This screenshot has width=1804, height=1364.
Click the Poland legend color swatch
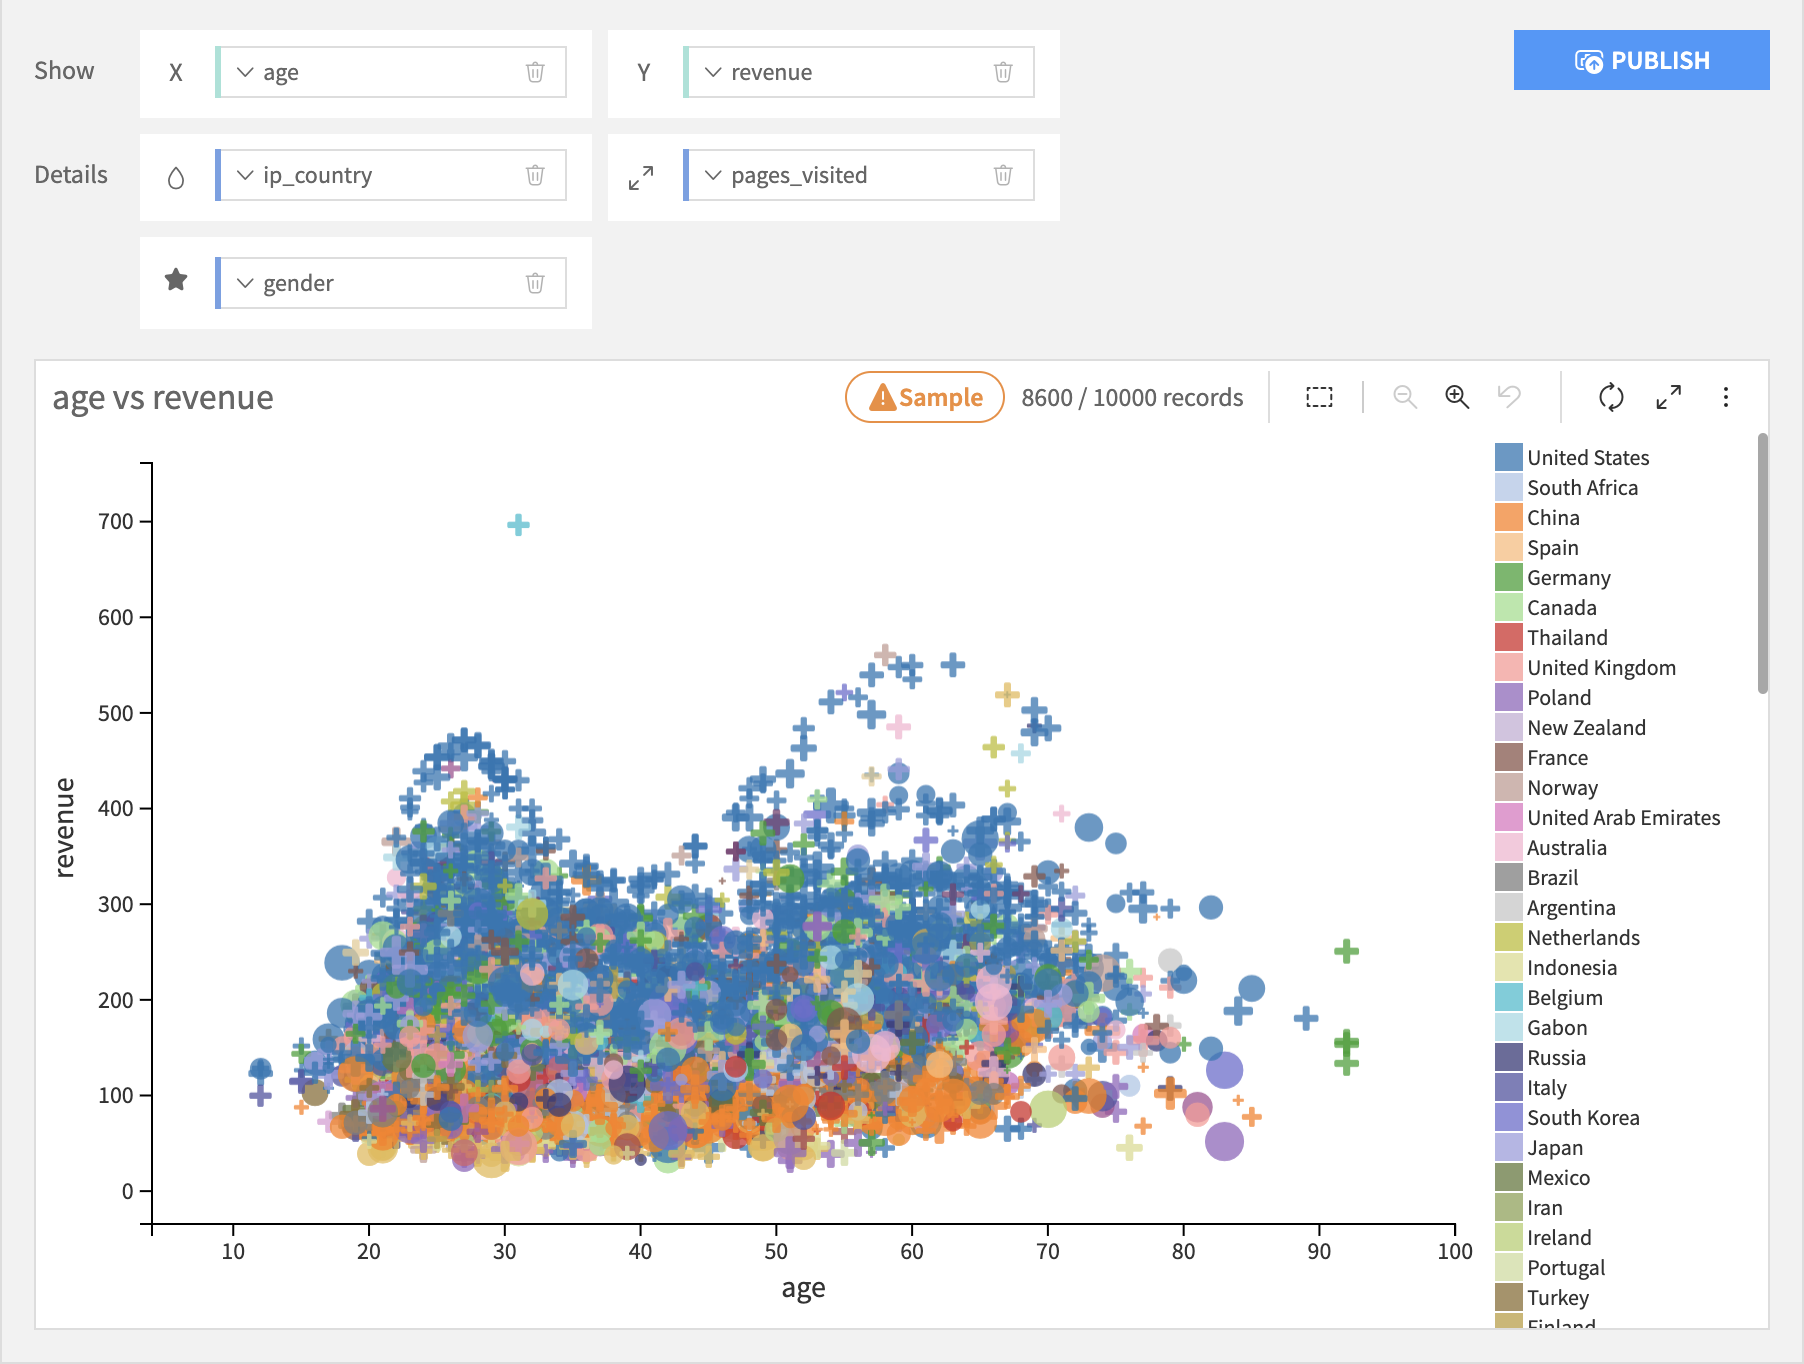pyautogui.click(x=1508, y=697)
